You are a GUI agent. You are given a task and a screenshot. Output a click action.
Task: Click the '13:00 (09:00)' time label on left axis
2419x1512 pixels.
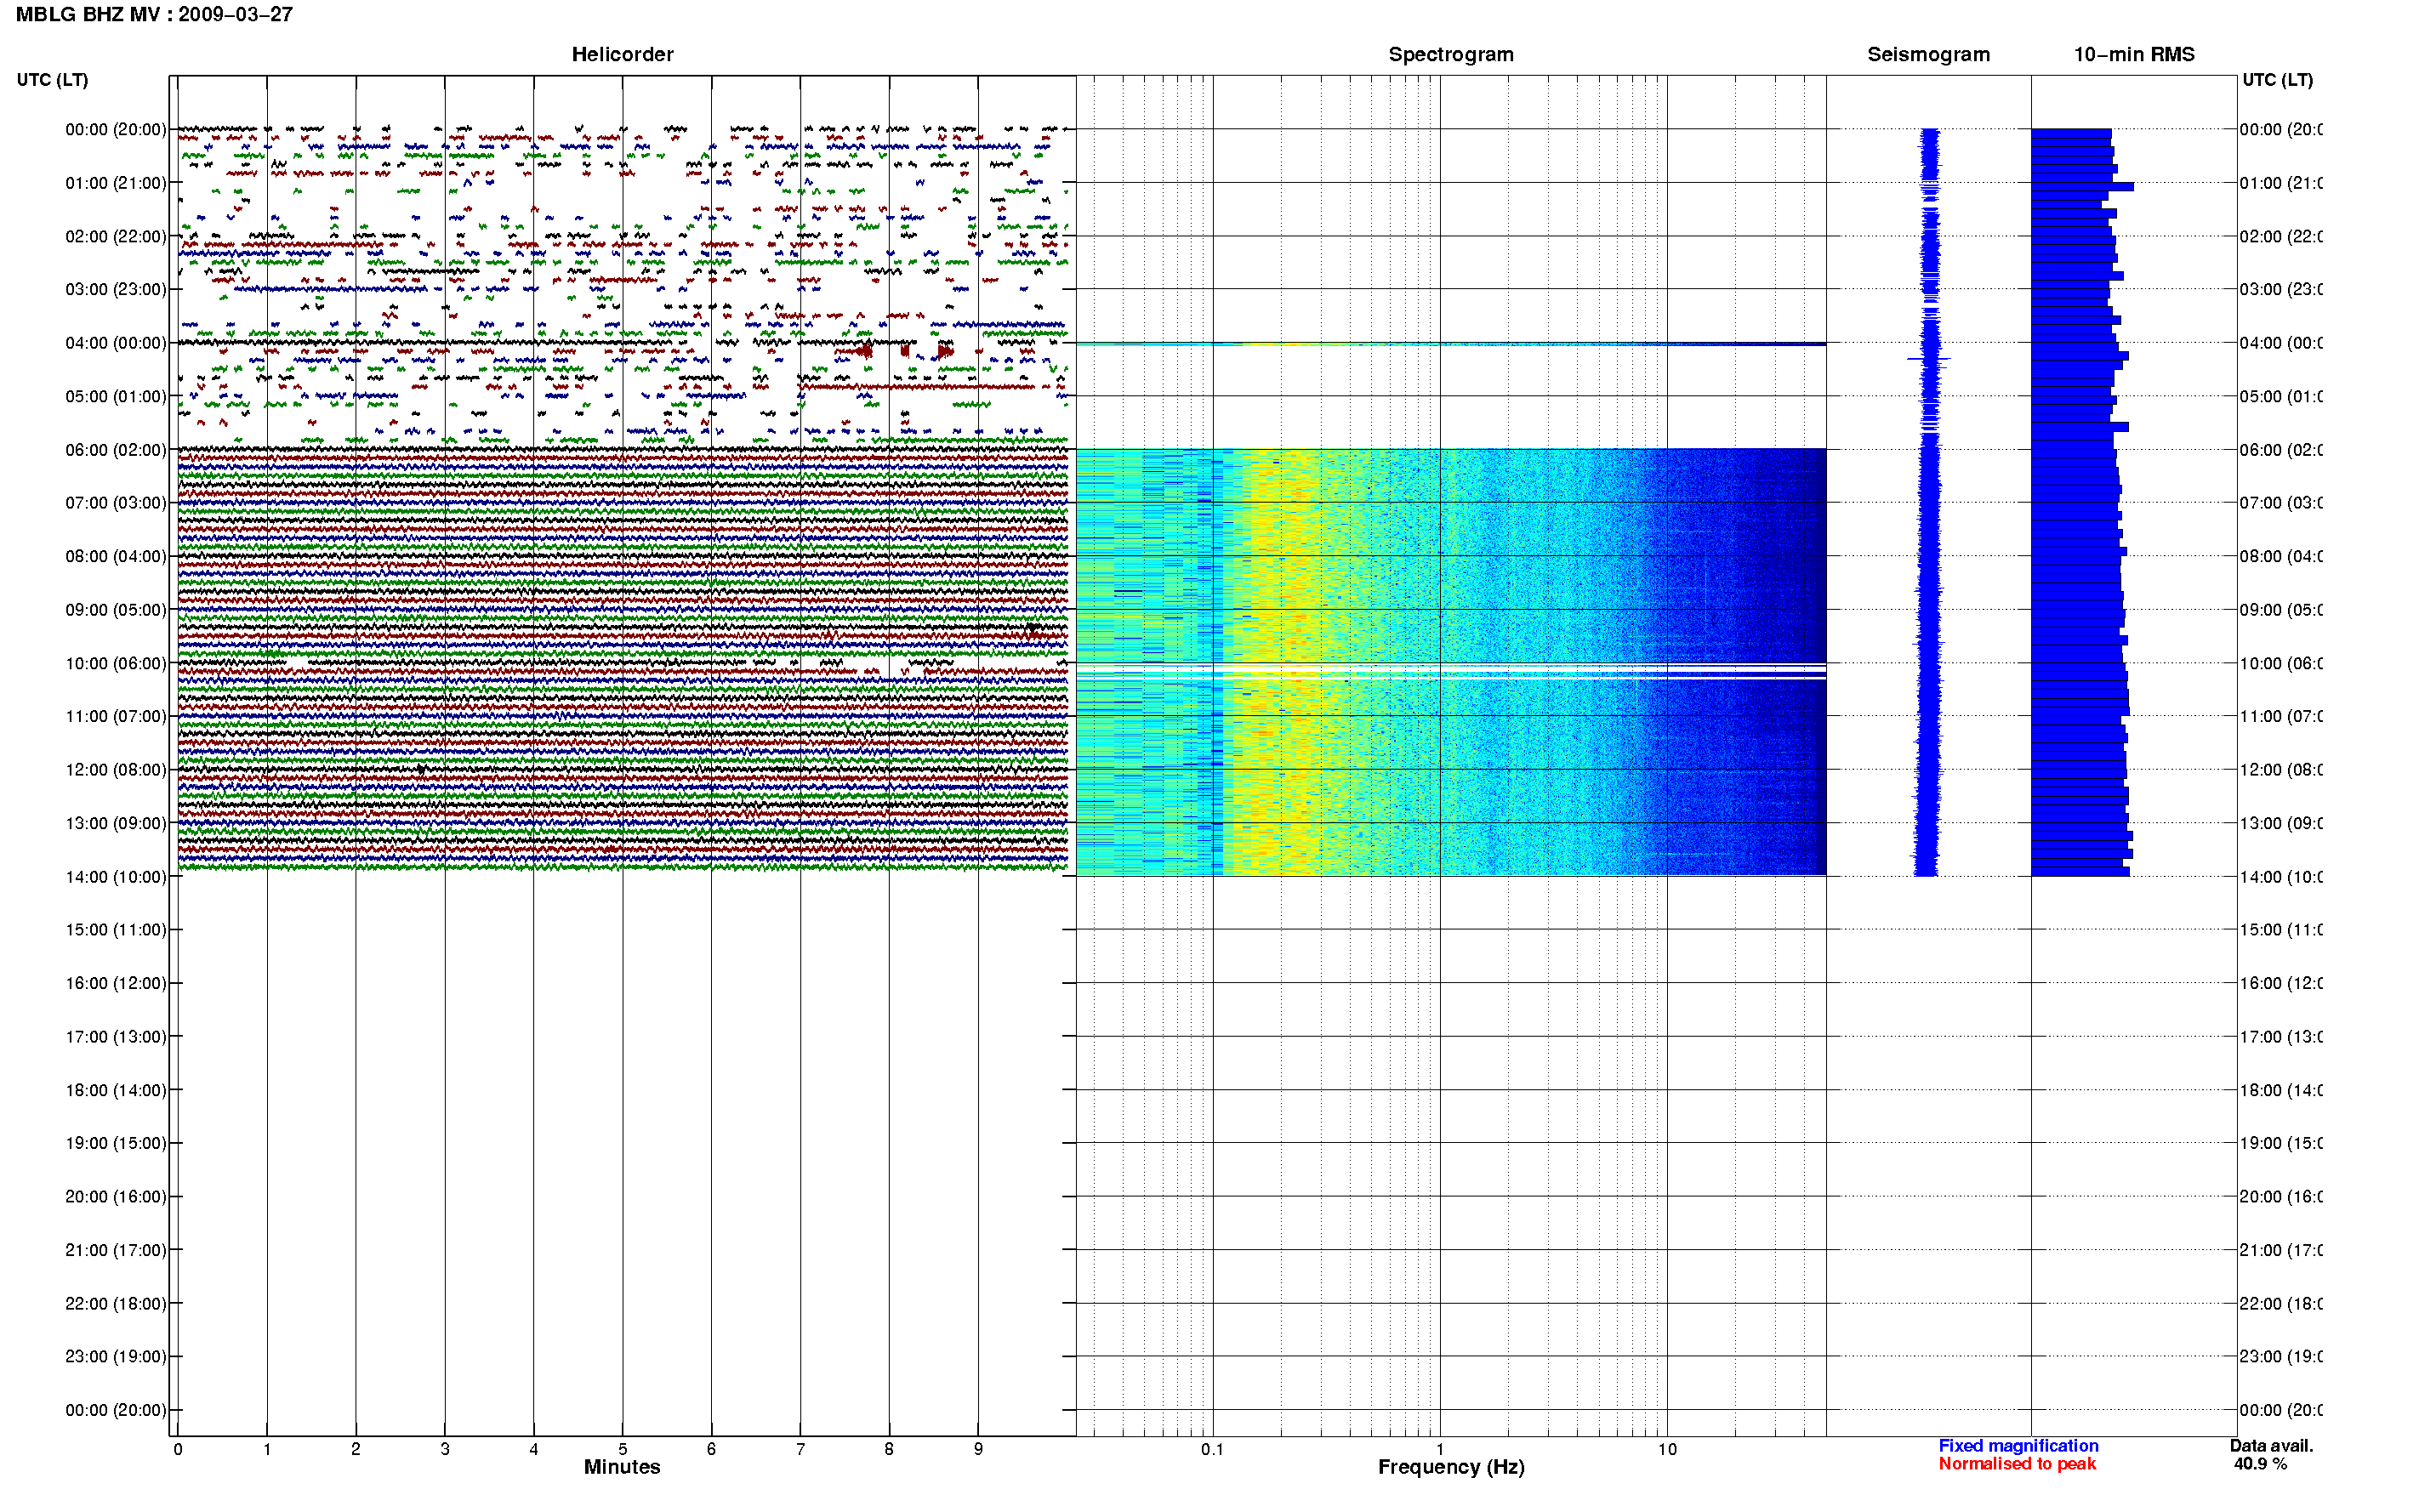pos(116,824)
